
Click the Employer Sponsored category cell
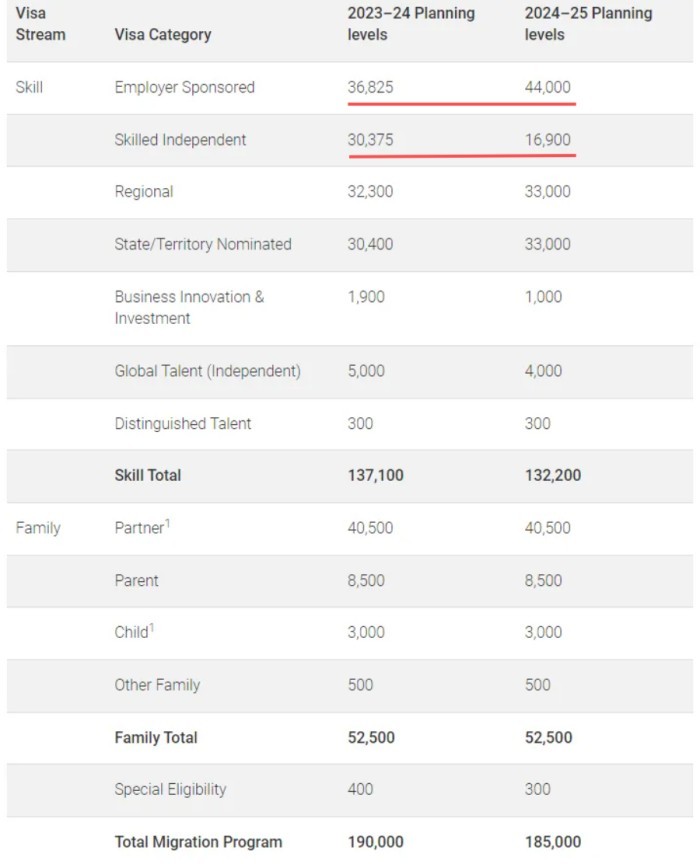184,87
